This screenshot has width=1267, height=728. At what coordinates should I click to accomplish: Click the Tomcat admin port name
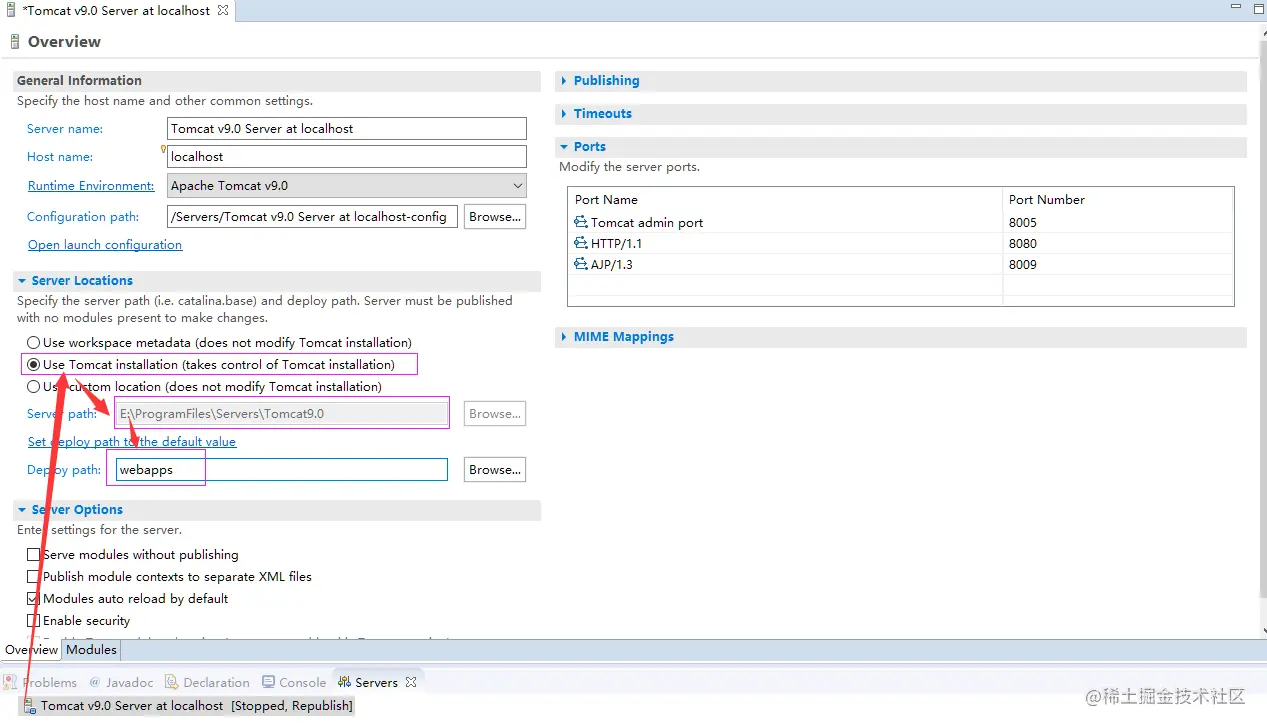pyautogui.click(x=646, y=222)
